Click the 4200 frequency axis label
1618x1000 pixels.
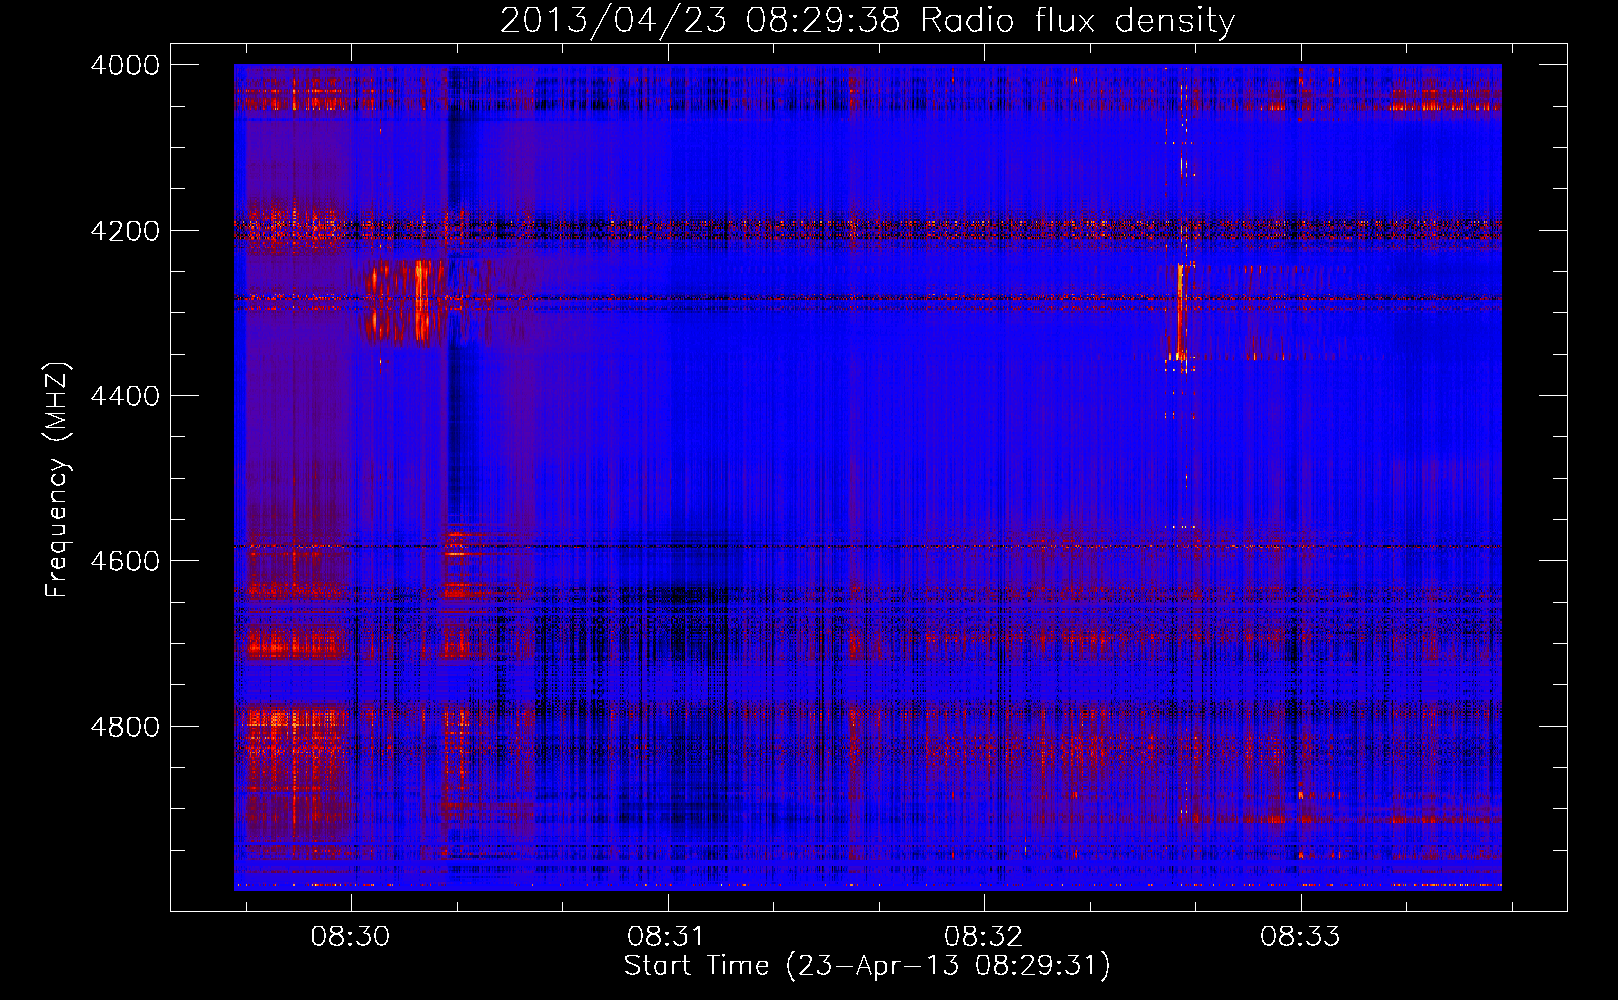125,231
